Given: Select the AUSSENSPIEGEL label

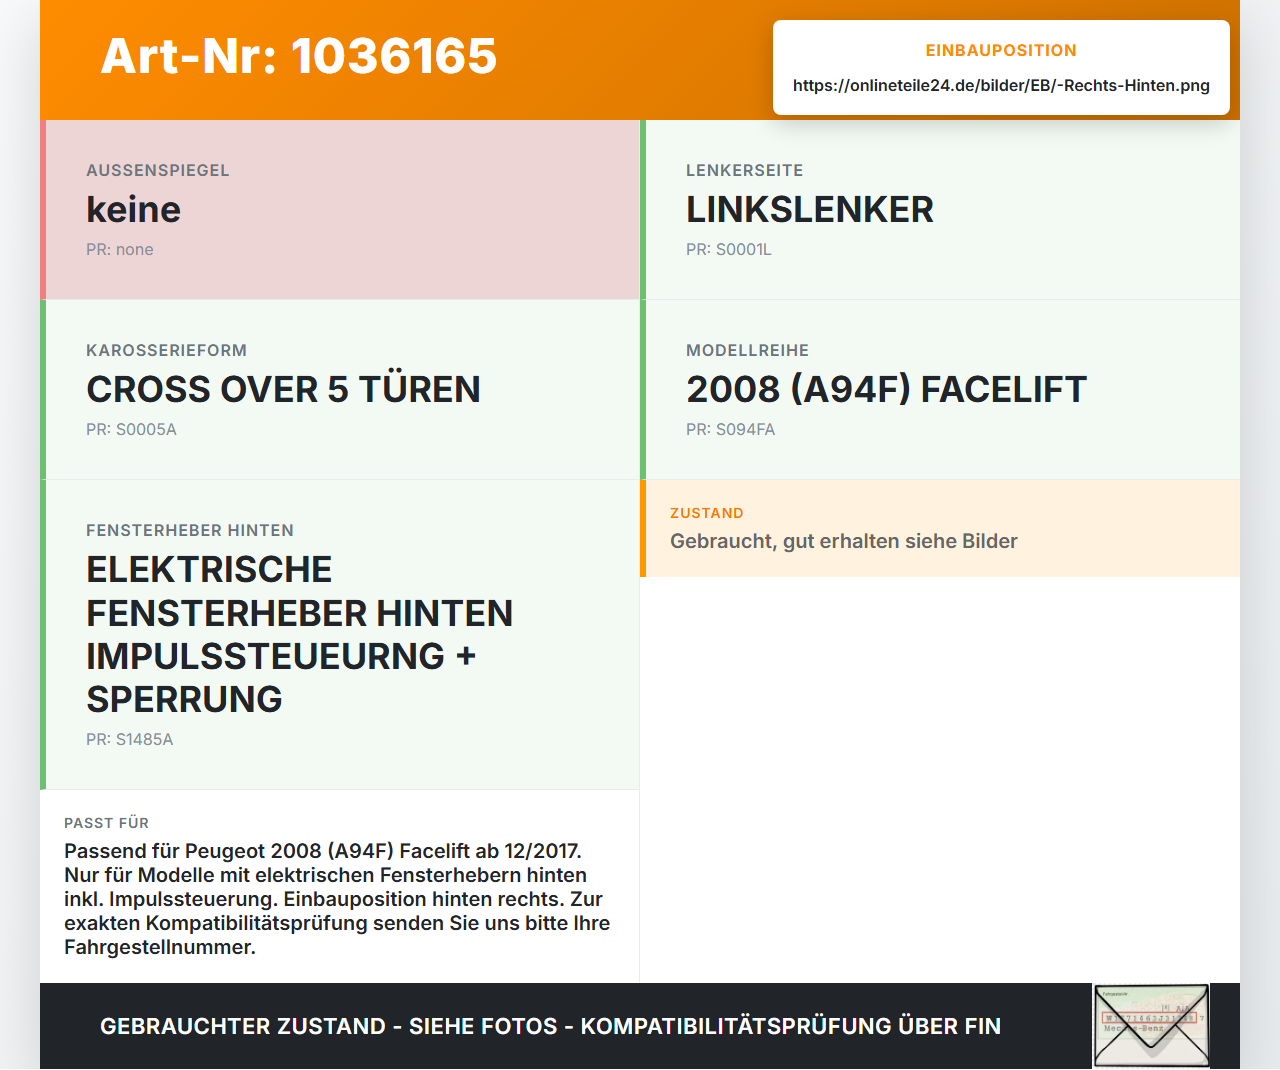Looking at the screenshot, I should pos(158,171).
